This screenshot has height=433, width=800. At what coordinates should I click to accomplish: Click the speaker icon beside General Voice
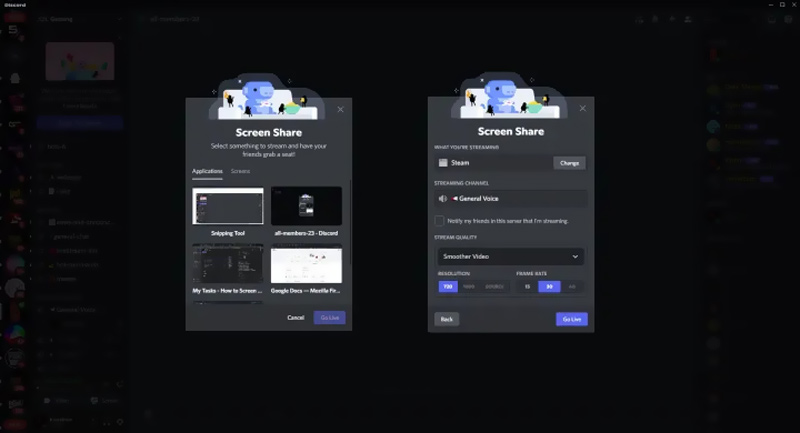(443, 199)
